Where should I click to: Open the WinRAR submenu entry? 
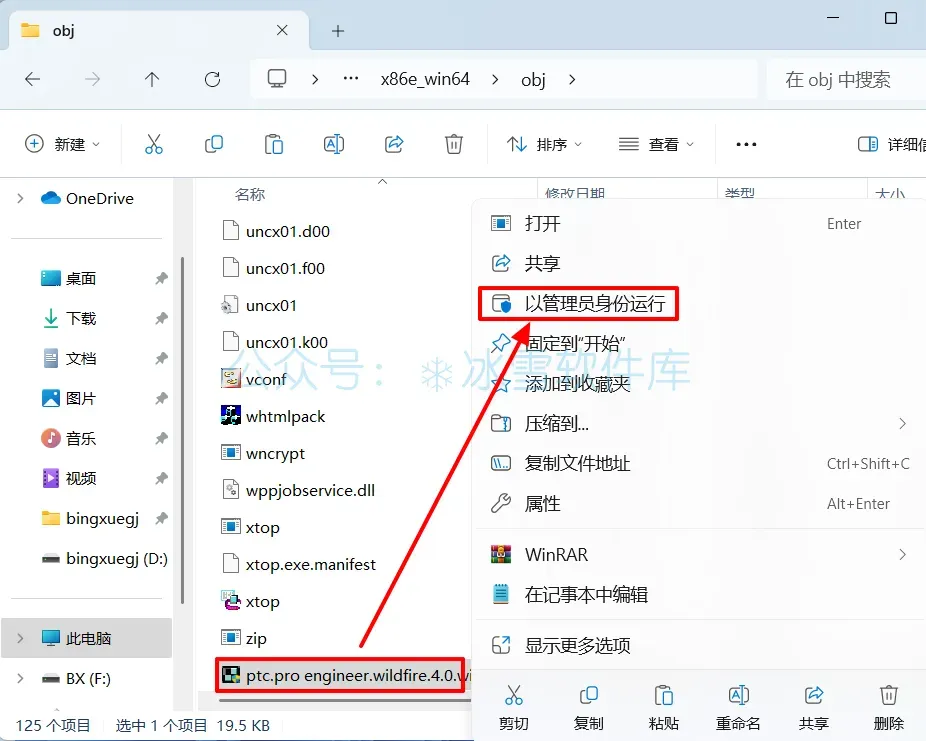(x=700, y=554)
